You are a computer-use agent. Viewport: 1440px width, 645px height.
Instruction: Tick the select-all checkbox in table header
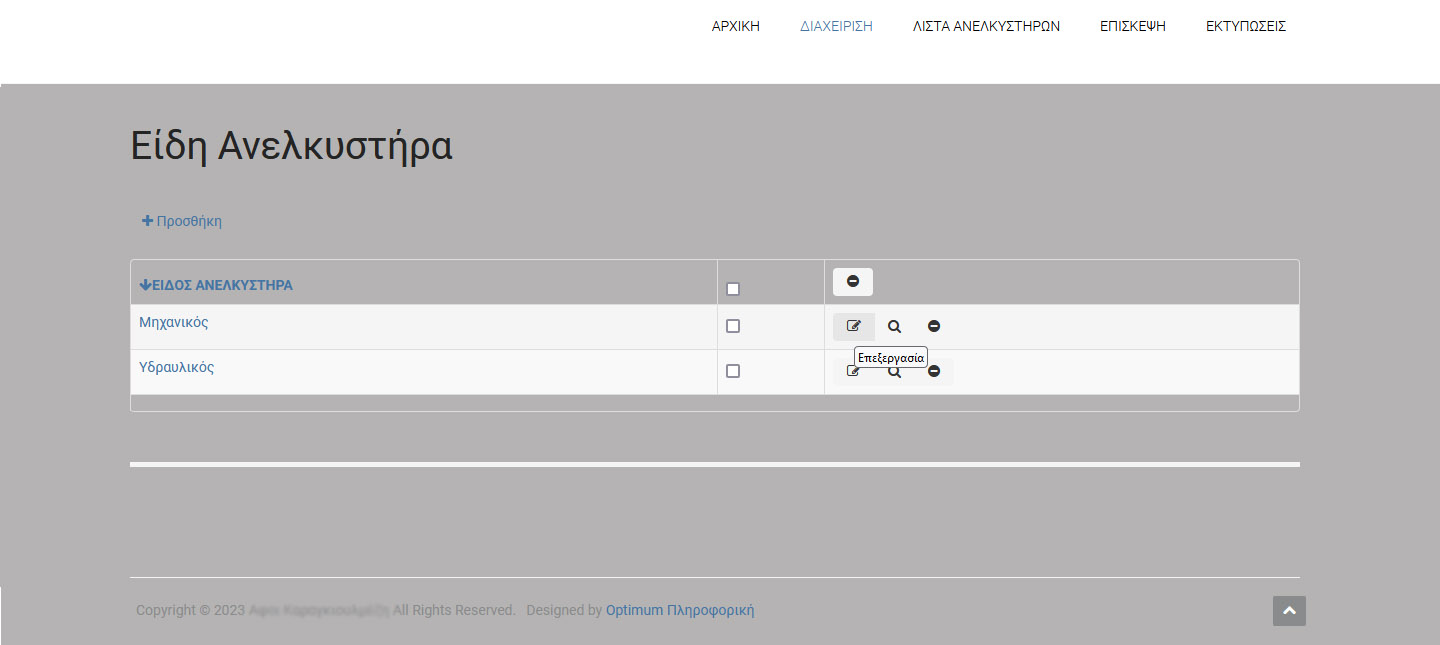coord(733,289)
